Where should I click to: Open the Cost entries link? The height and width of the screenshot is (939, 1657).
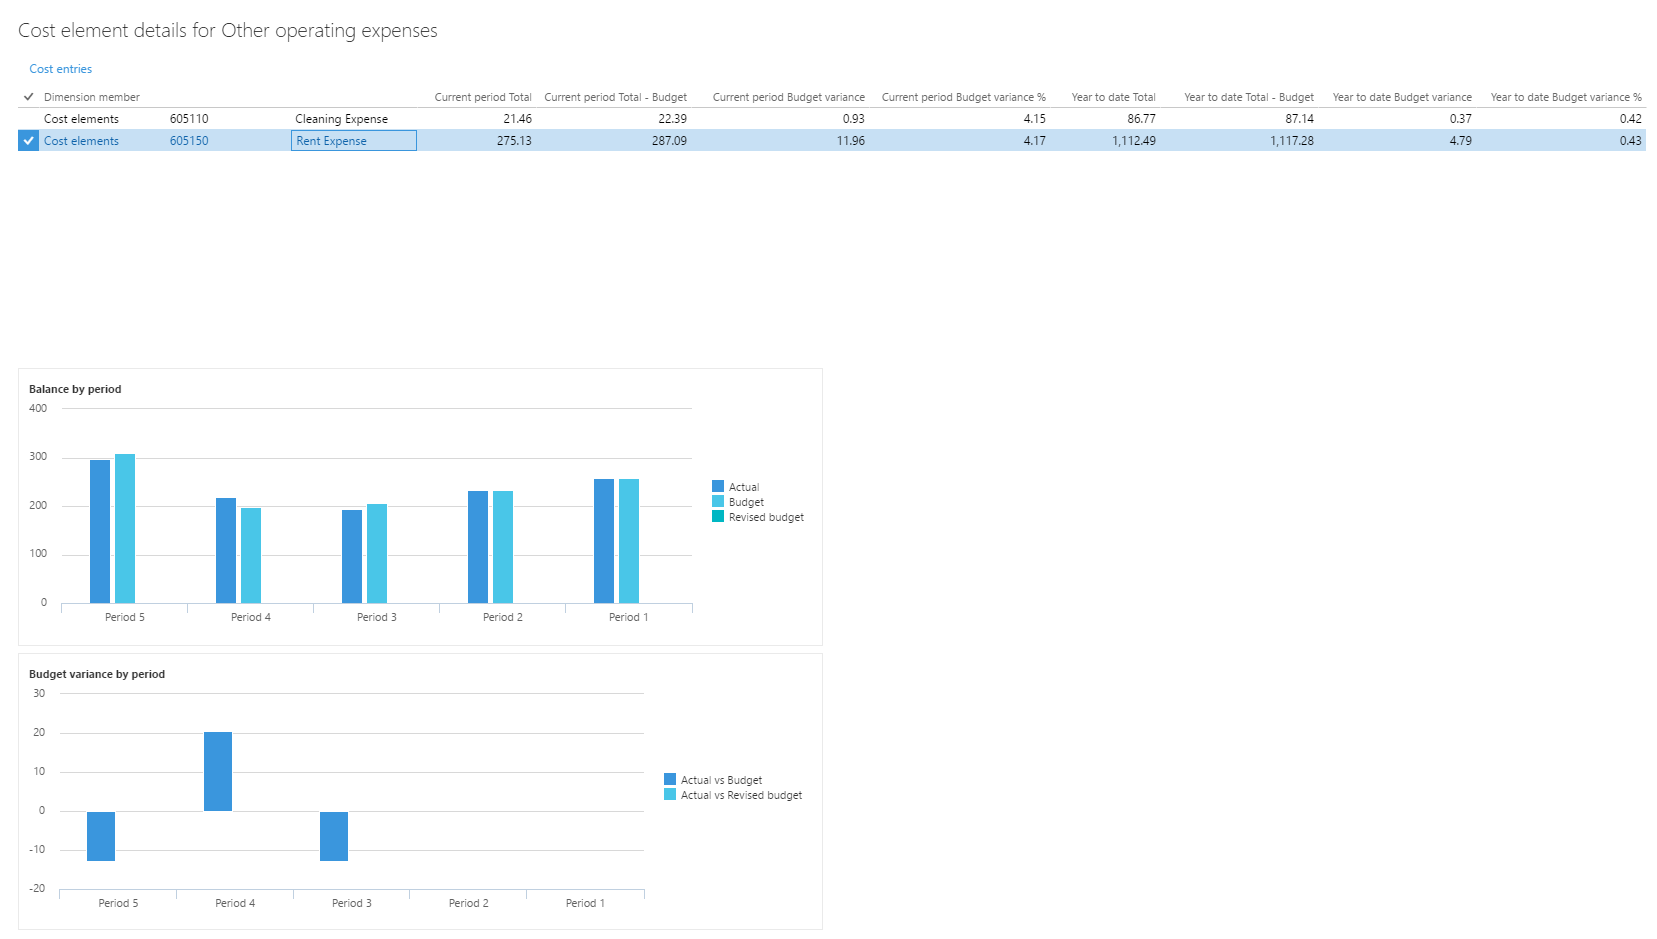tap(60, 69)
